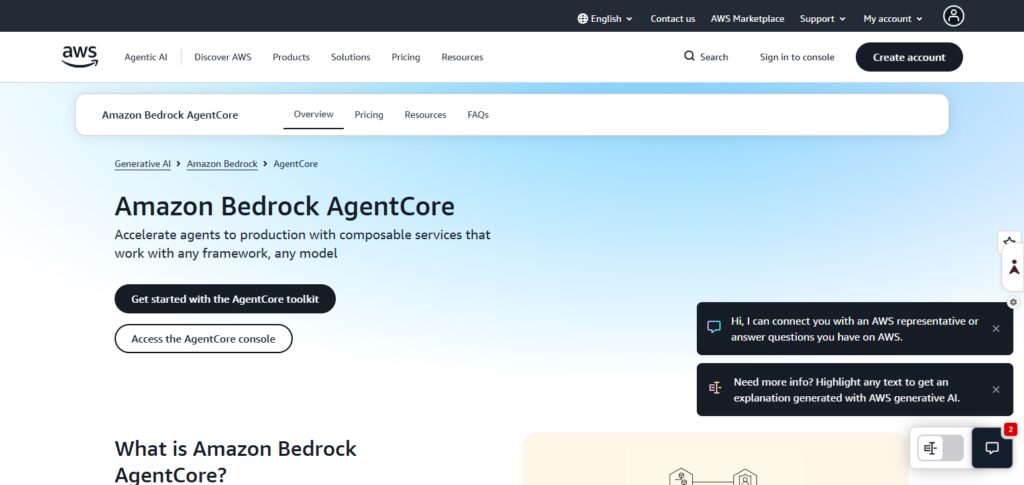Click the Amazon Bedrock AgentCore main heading

coord(285,206)
